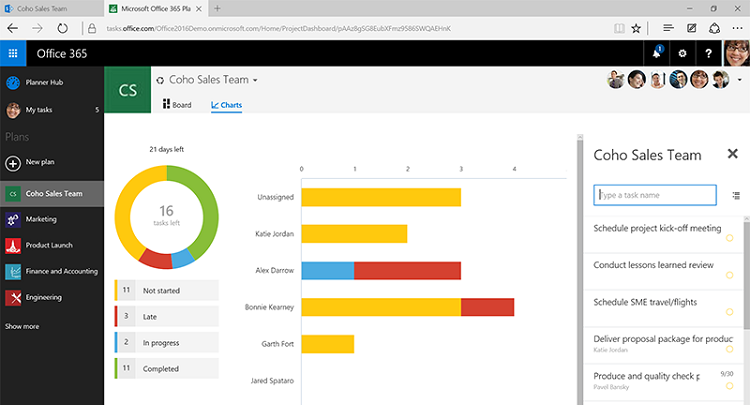Toggle the reading view book icon

click(x=619, y=28)
